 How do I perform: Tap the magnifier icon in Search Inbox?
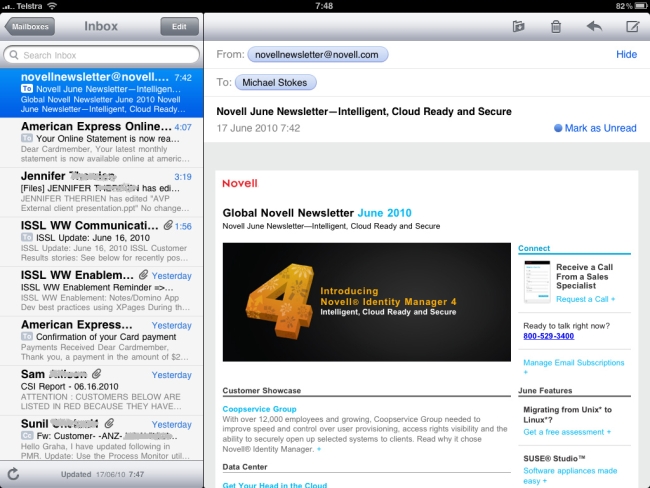(x=14, y=55)
